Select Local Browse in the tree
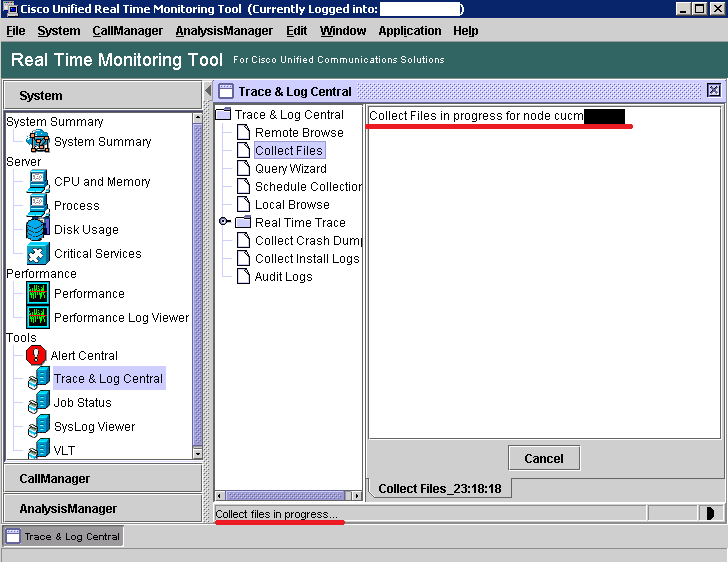 click(292, 205)
